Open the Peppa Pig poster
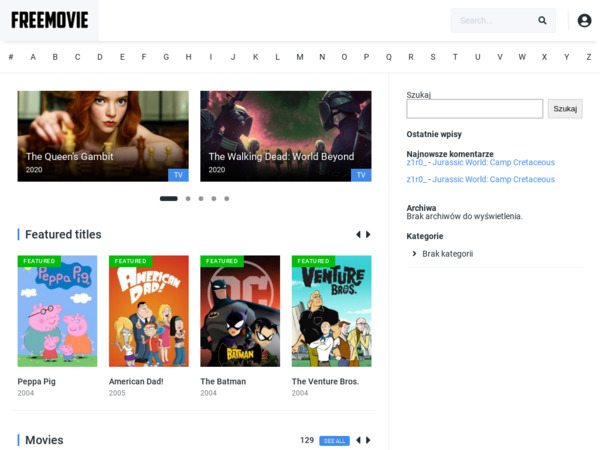Viewport: 600px width, 450px height. click(x=57, y=311)
